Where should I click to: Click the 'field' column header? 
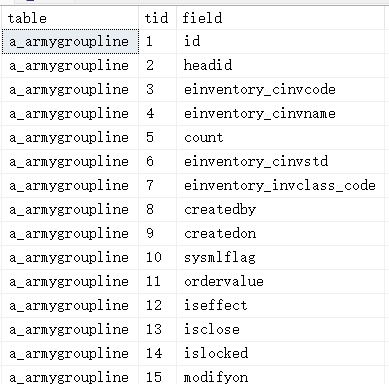point(280,18)
